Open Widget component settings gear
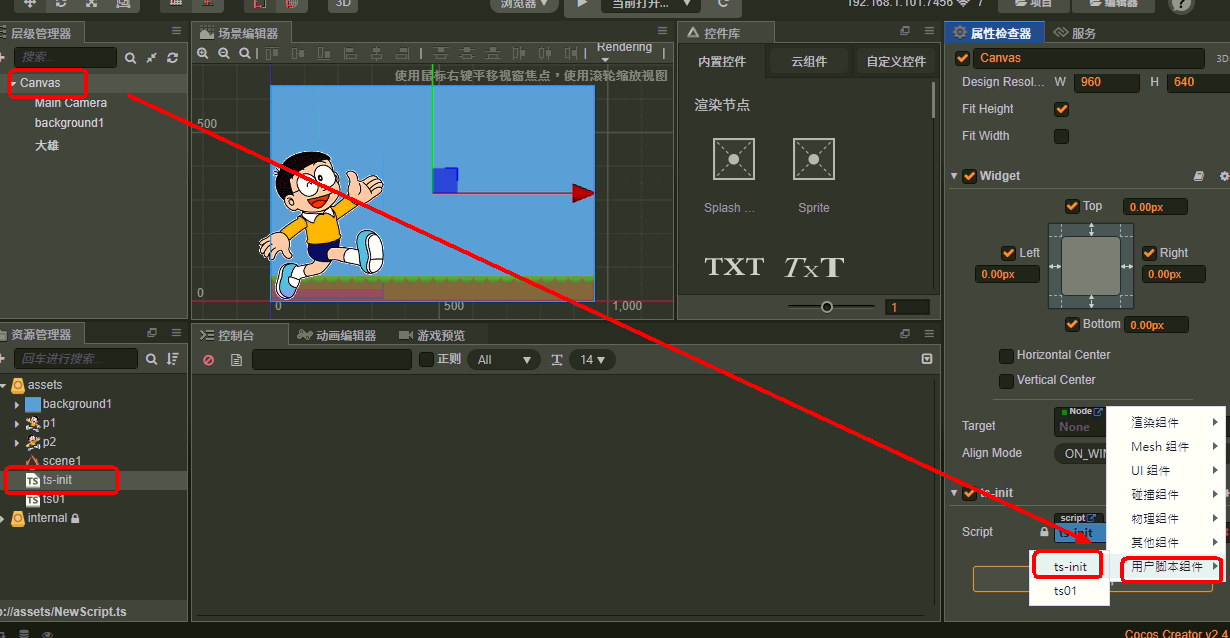Viewport: 1230px width, 638px height. (x=1224, y=176)
